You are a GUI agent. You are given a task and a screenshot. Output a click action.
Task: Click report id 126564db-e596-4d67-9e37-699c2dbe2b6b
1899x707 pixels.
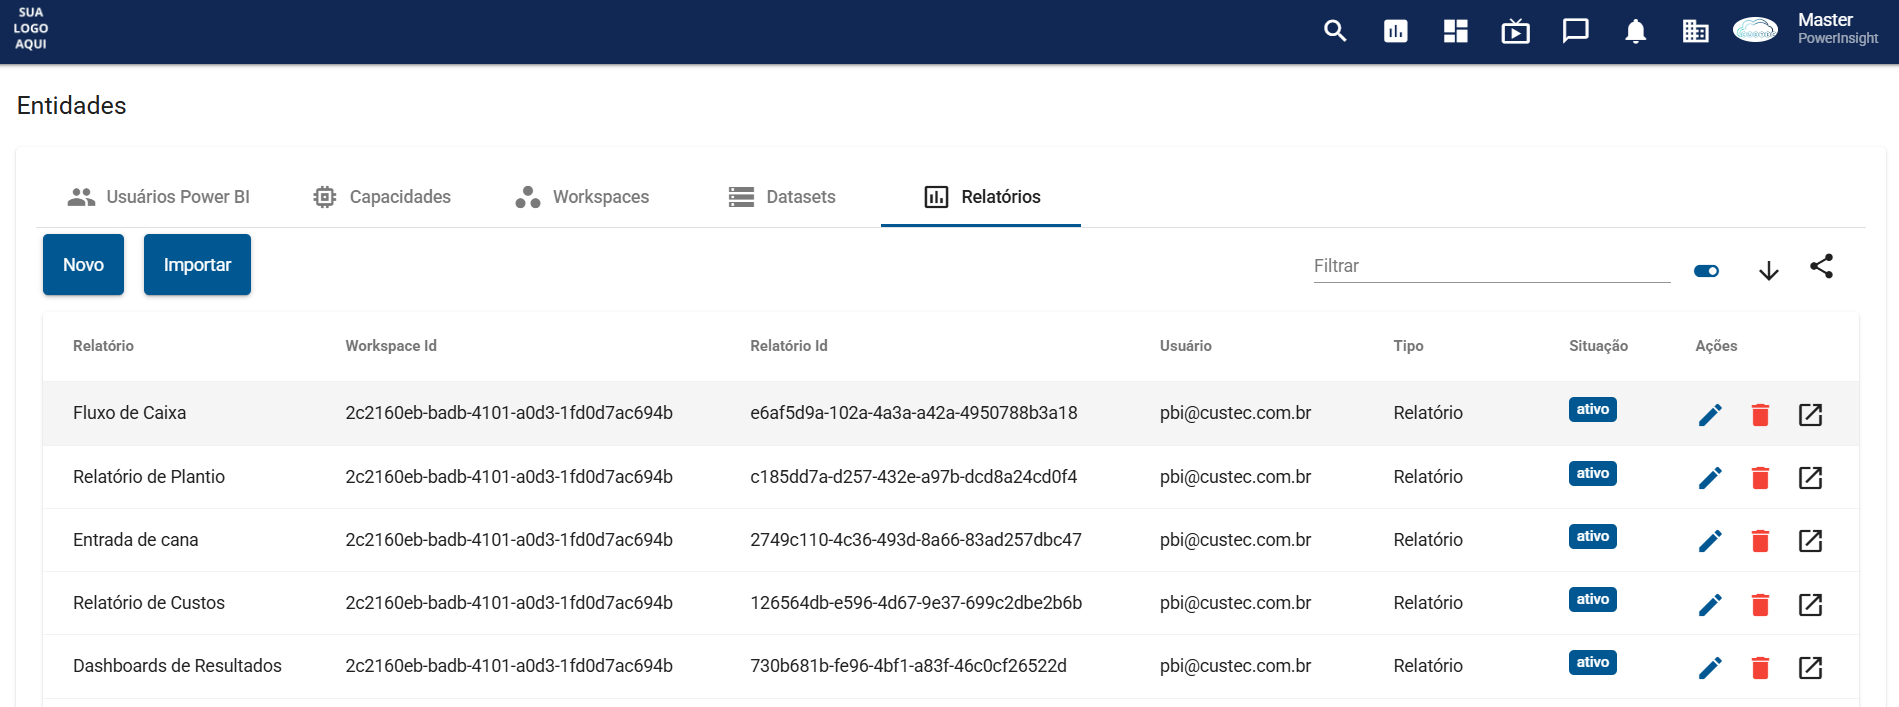(916, 603)
